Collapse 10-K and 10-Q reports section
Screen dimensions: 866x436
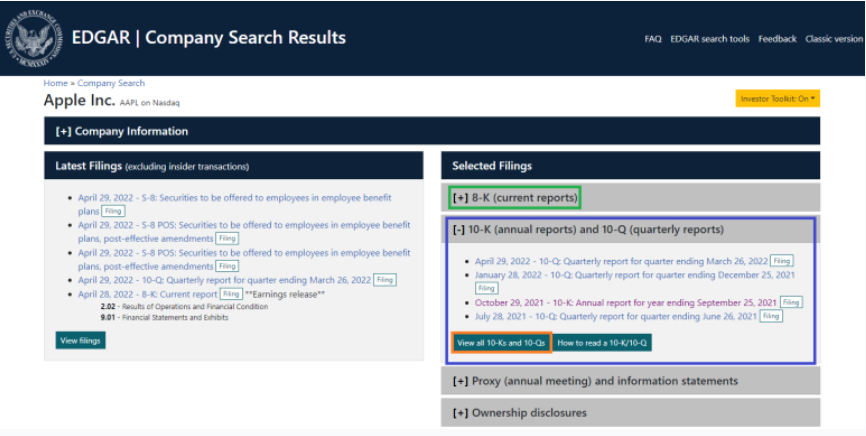[630, 229]
